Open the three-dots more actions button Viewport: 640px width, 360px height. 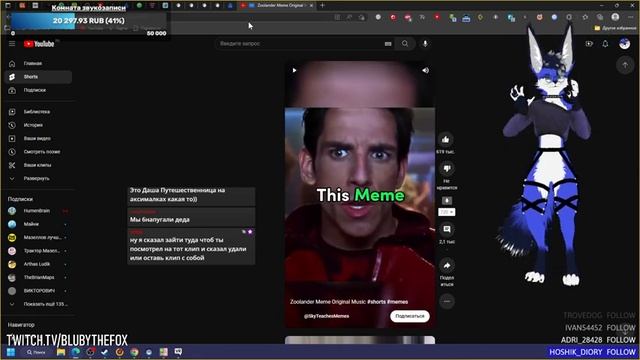pos(447,302)
